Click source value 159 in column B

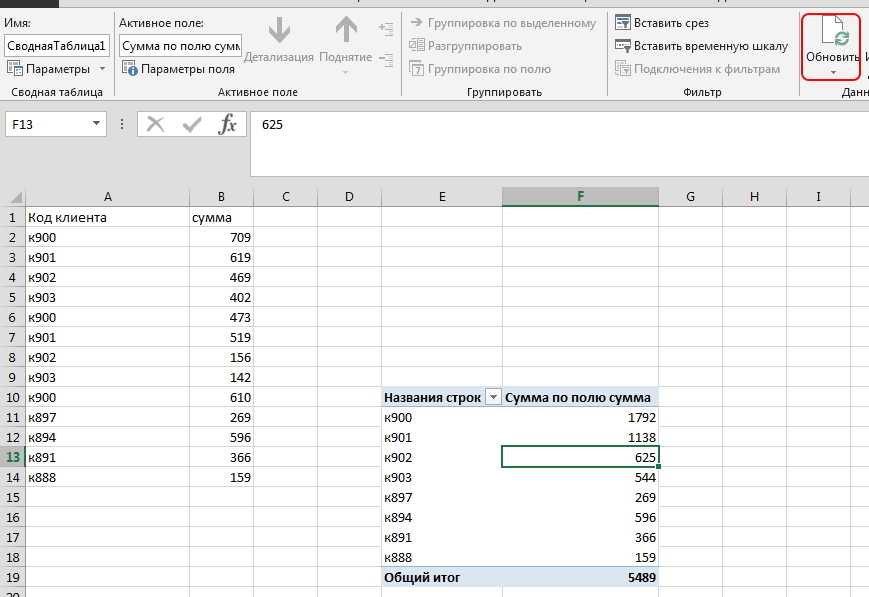(221, 477)
